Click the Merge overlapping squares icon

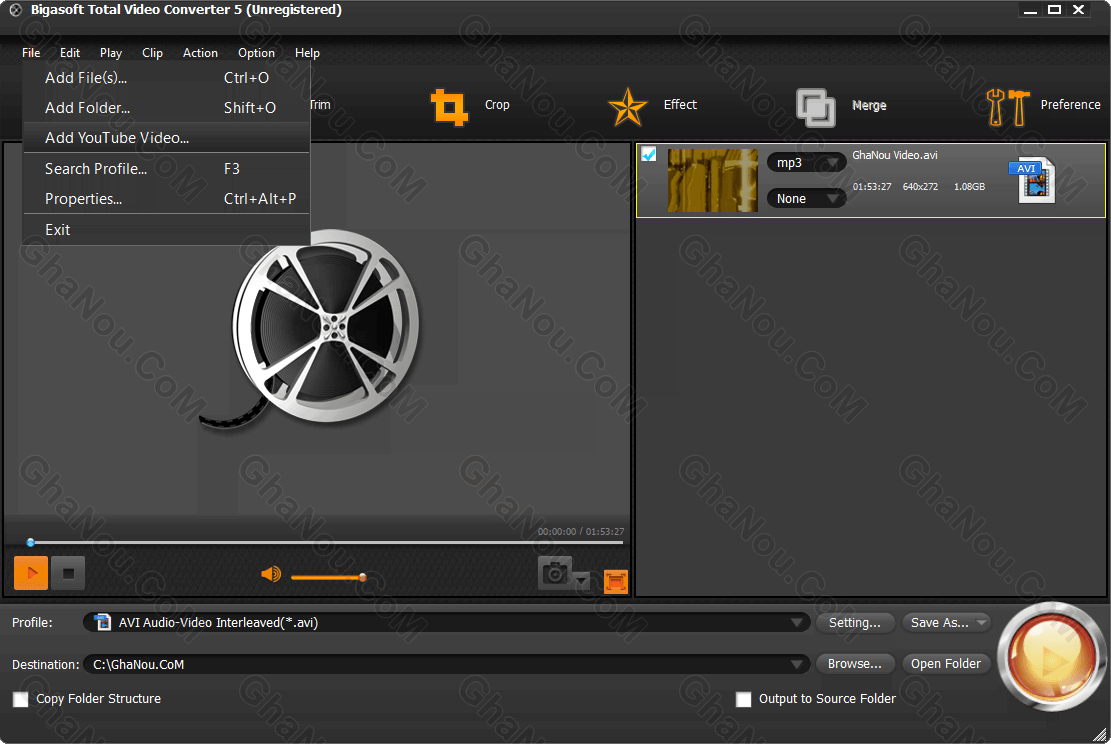(x=816, y=108)
